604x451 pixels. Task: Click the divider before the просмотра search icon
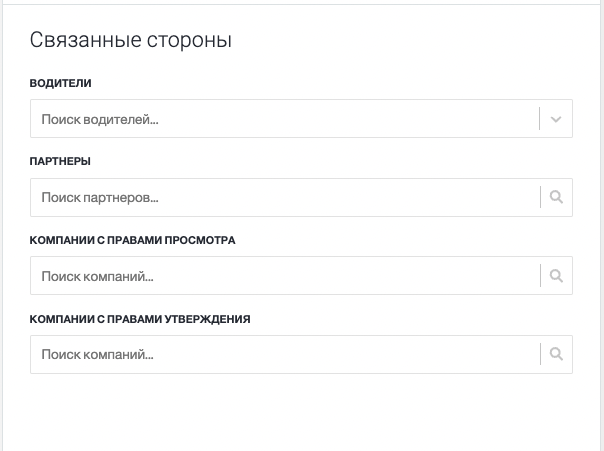[x=540, y=276]
